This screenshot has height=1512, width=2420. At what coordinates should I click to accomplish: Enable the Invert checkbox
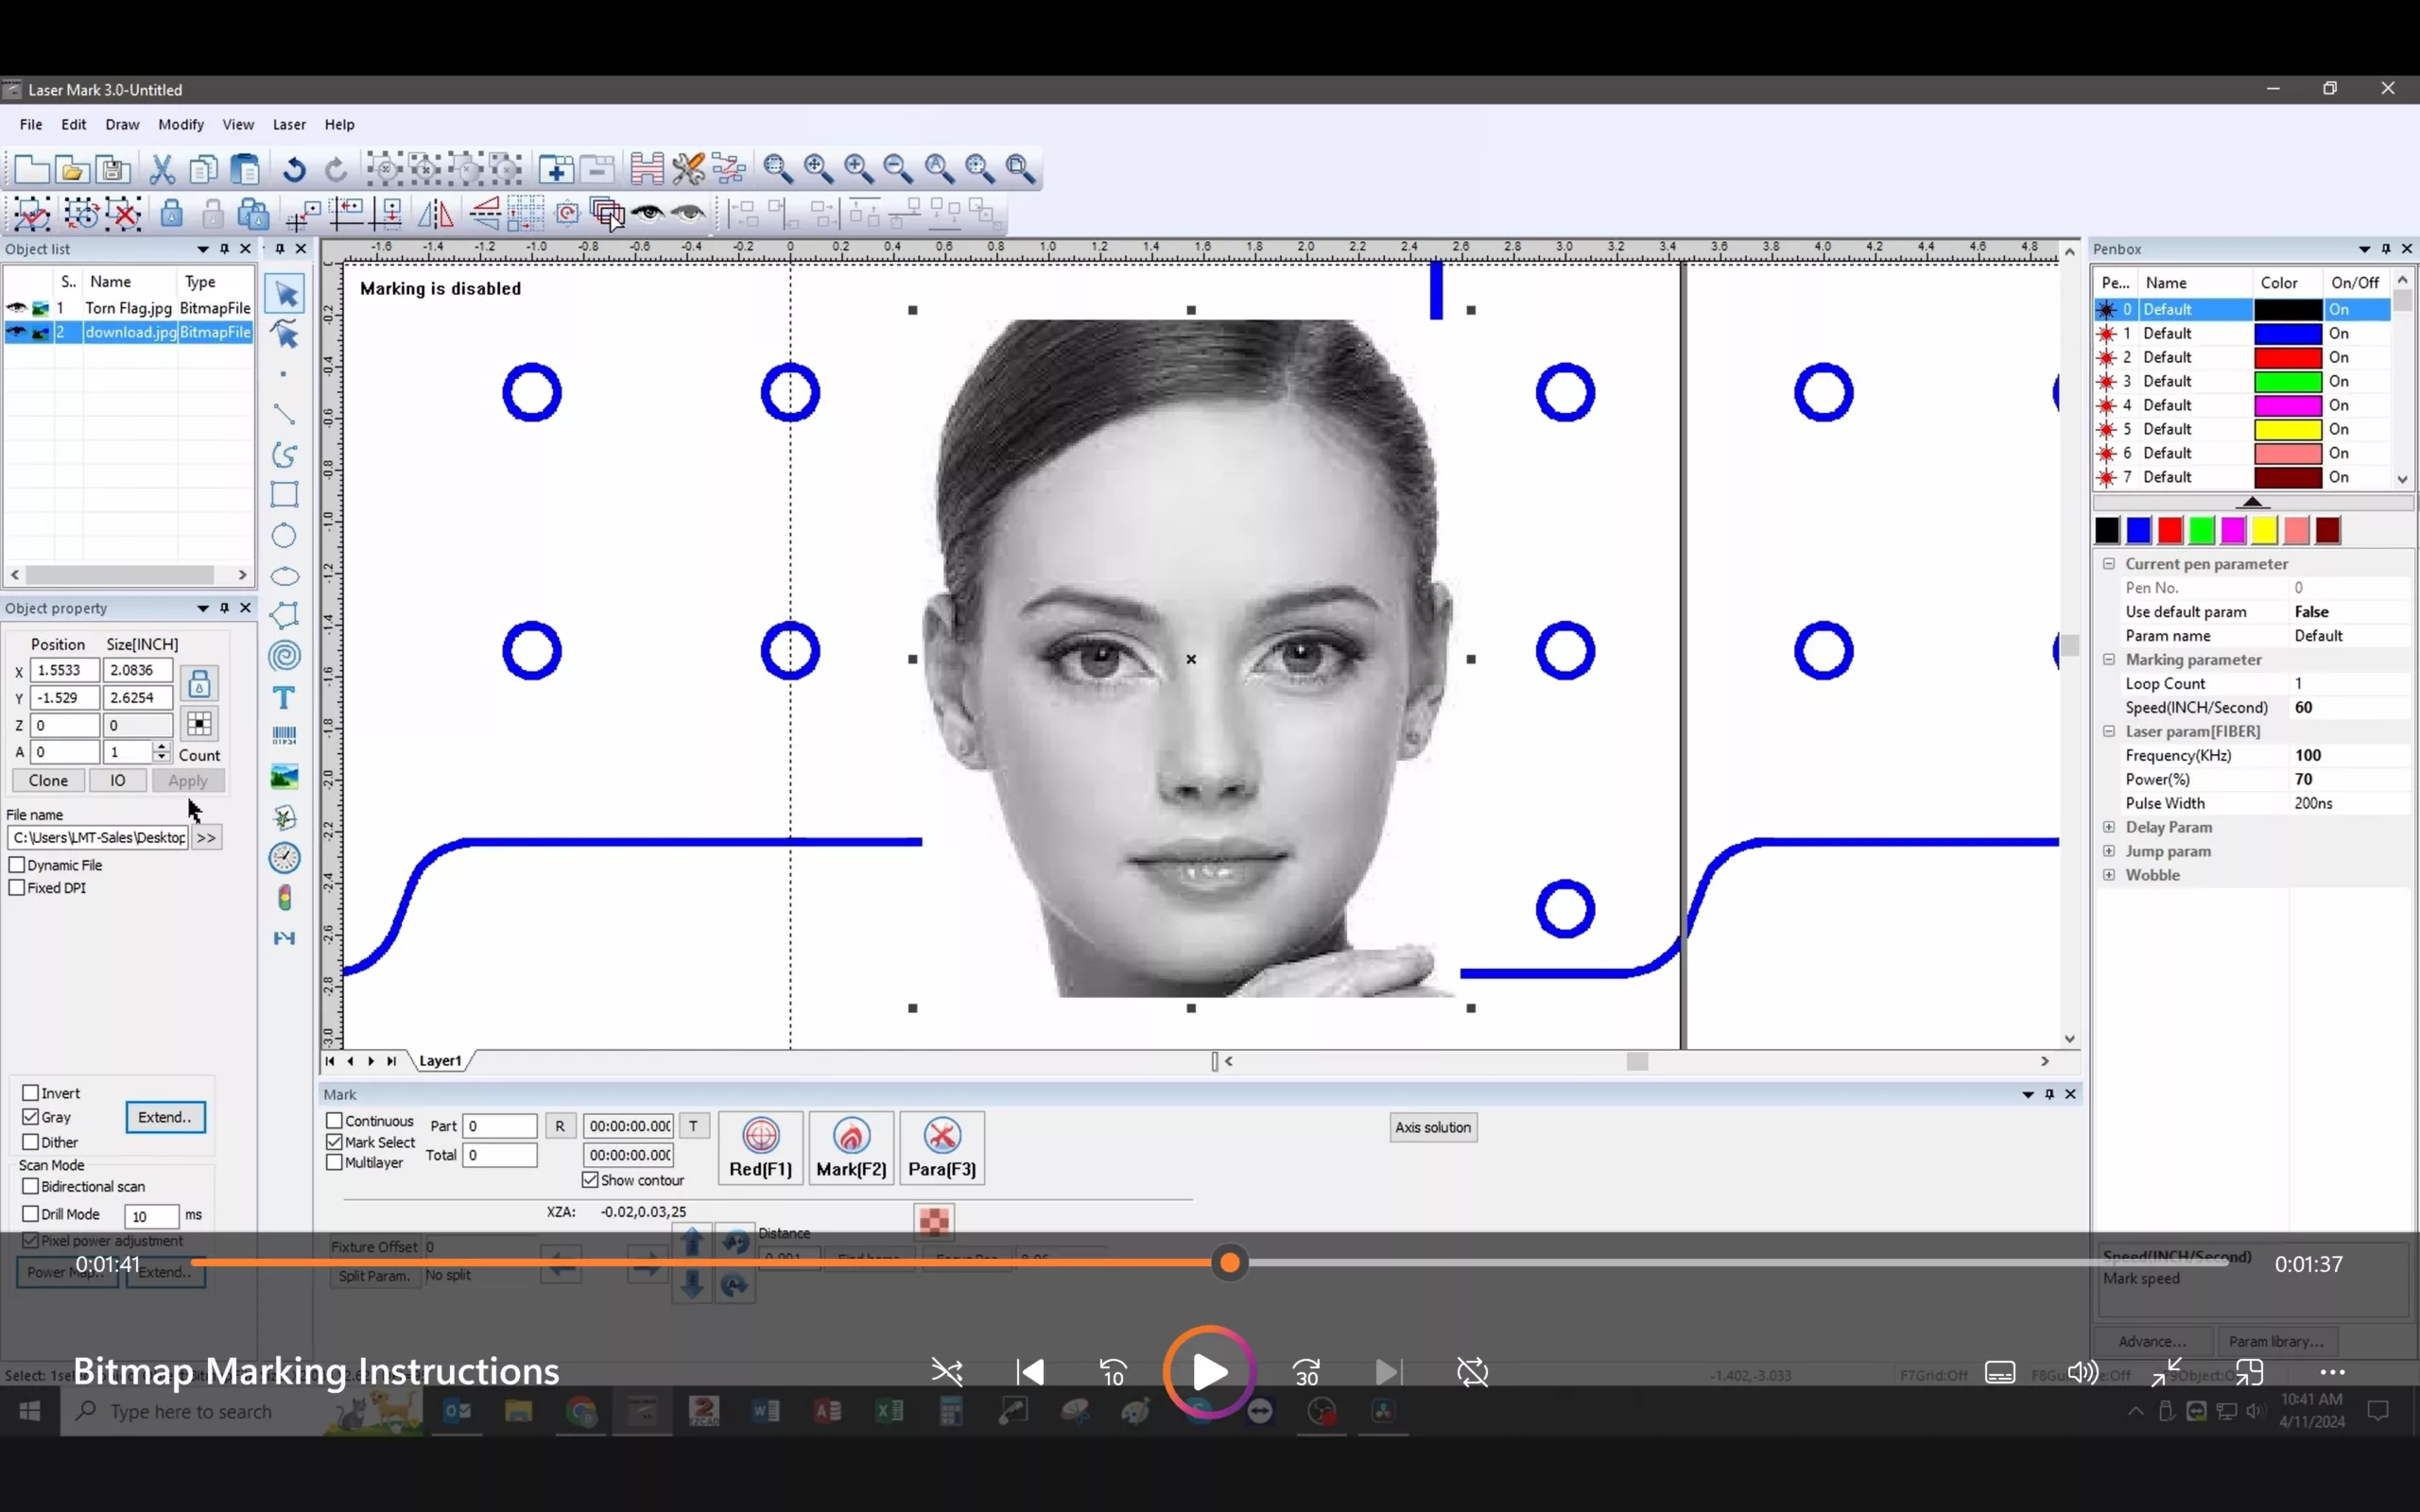point(31,1093)
